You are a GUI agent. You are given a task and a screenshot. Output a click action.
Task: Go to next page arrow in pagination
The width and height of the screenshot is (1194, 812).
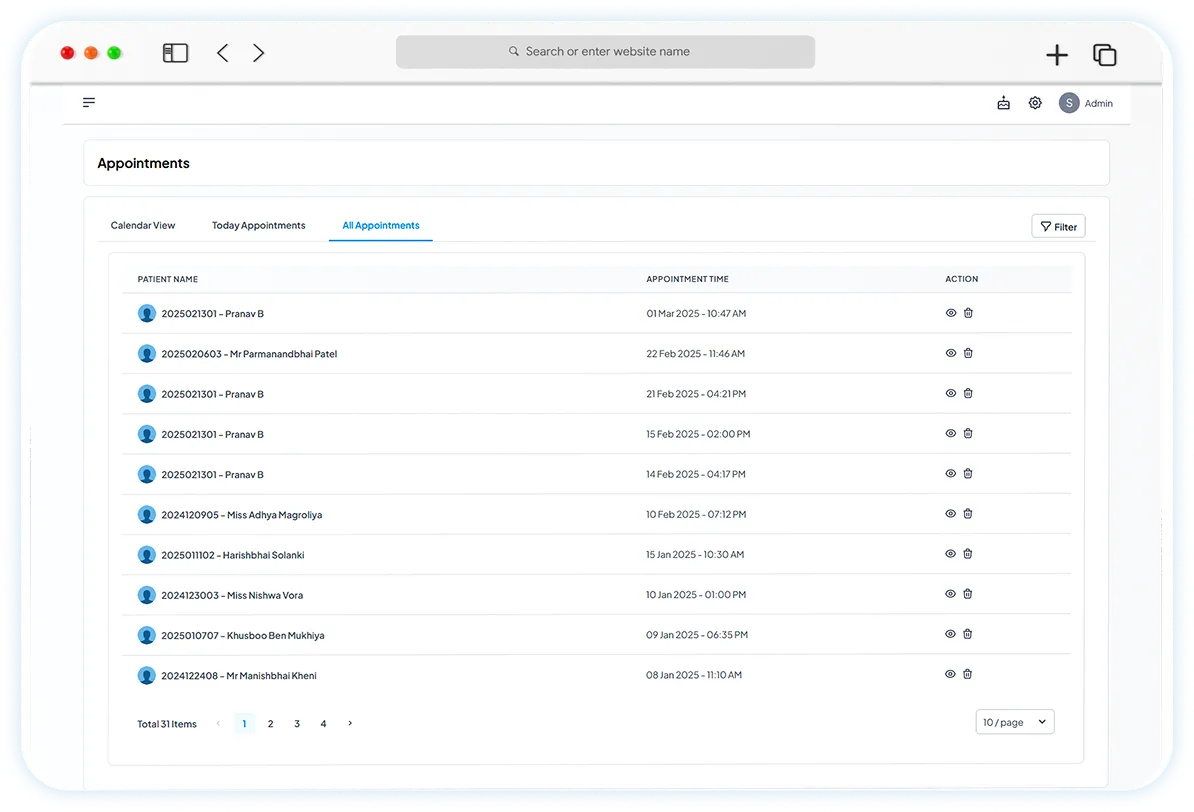tap(350, 724)
